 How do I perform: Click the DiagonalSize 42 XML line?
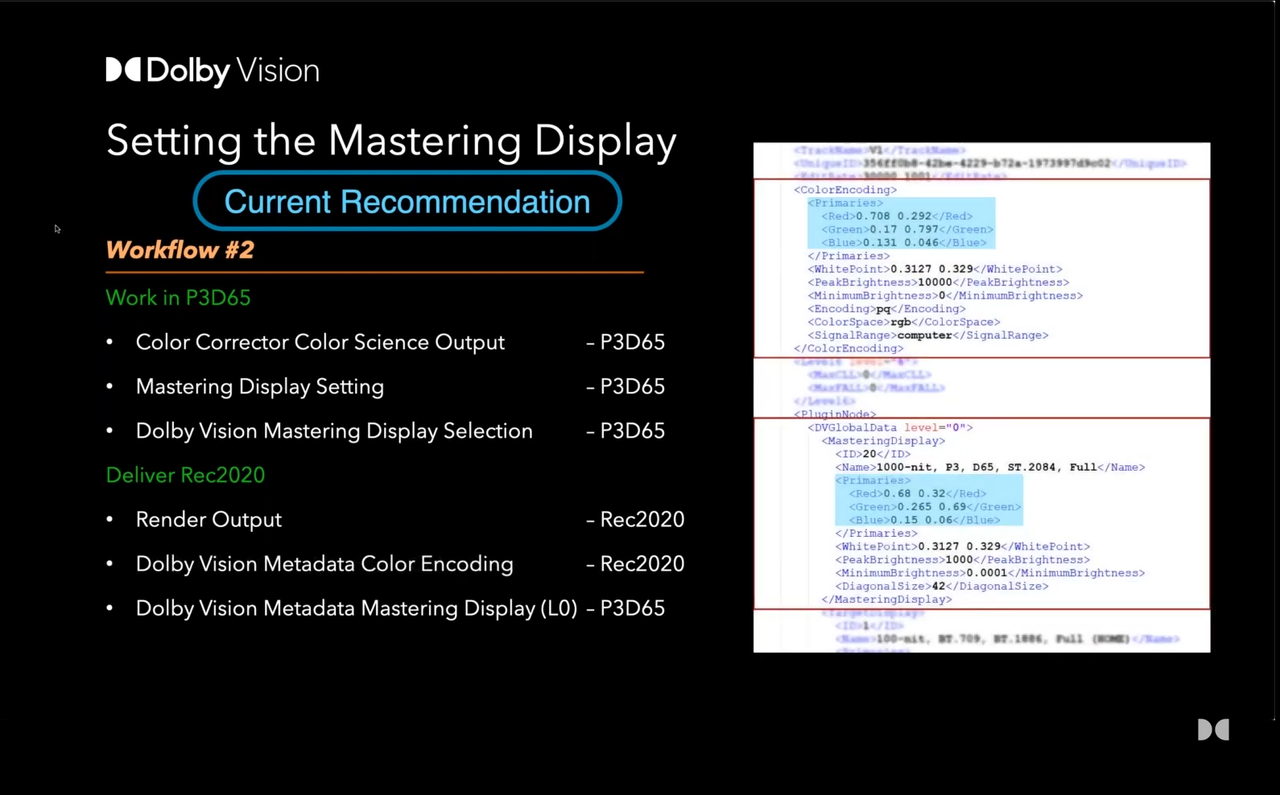pos(941,586)
